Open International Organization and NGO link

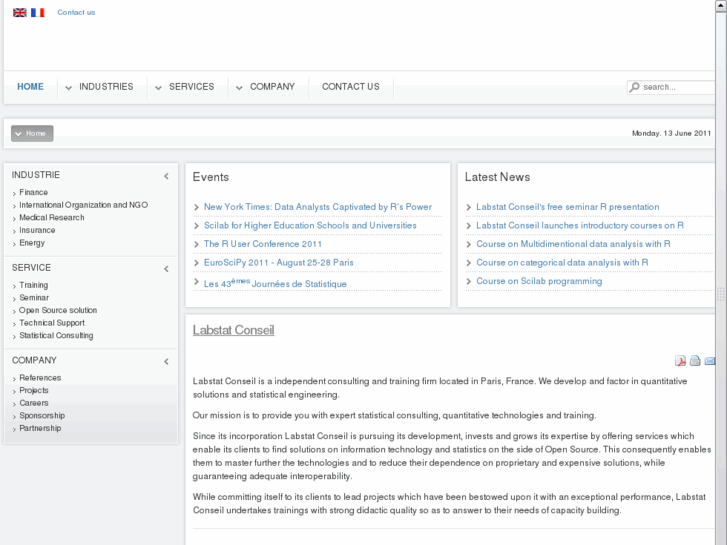point(83,205)
